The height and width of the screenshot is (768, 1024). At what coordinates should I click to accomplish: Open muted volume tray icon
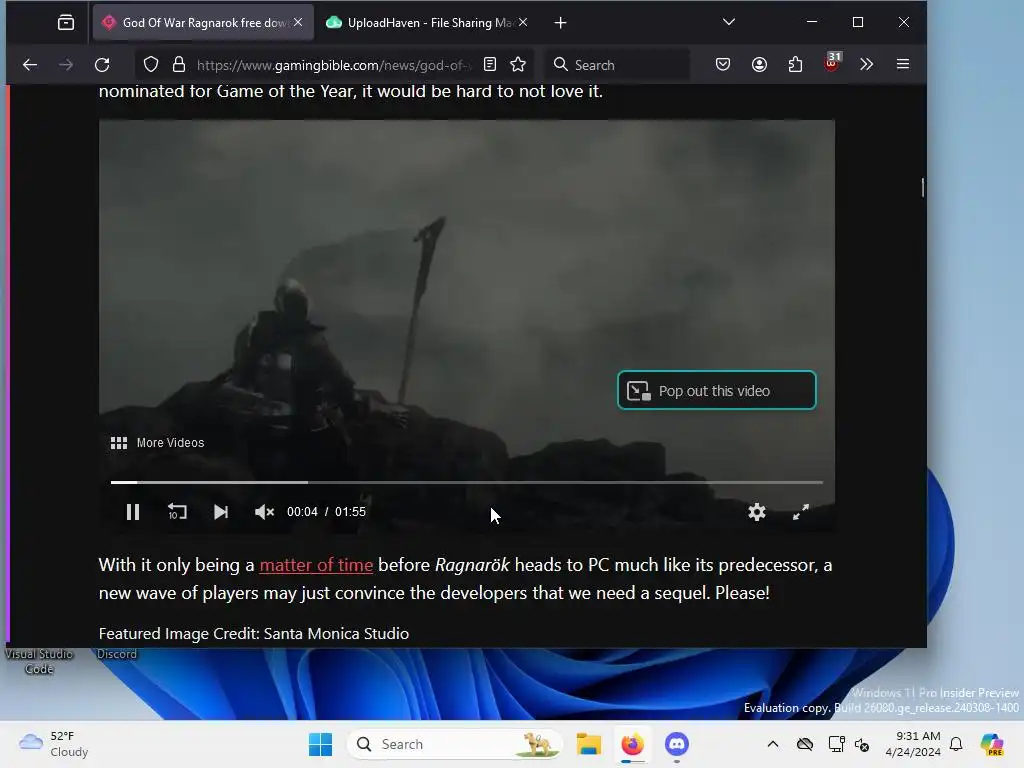[x=861, y=744]
